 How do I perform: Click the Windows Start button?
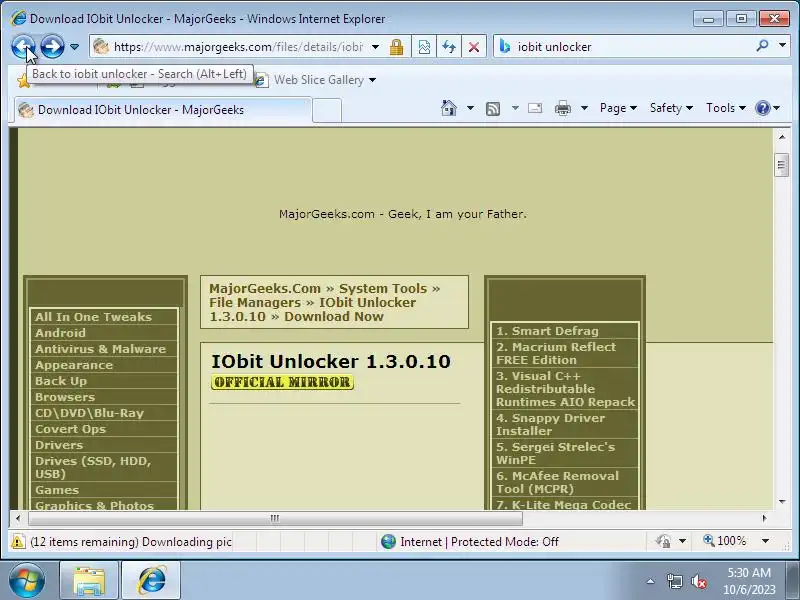pos(27,580)
